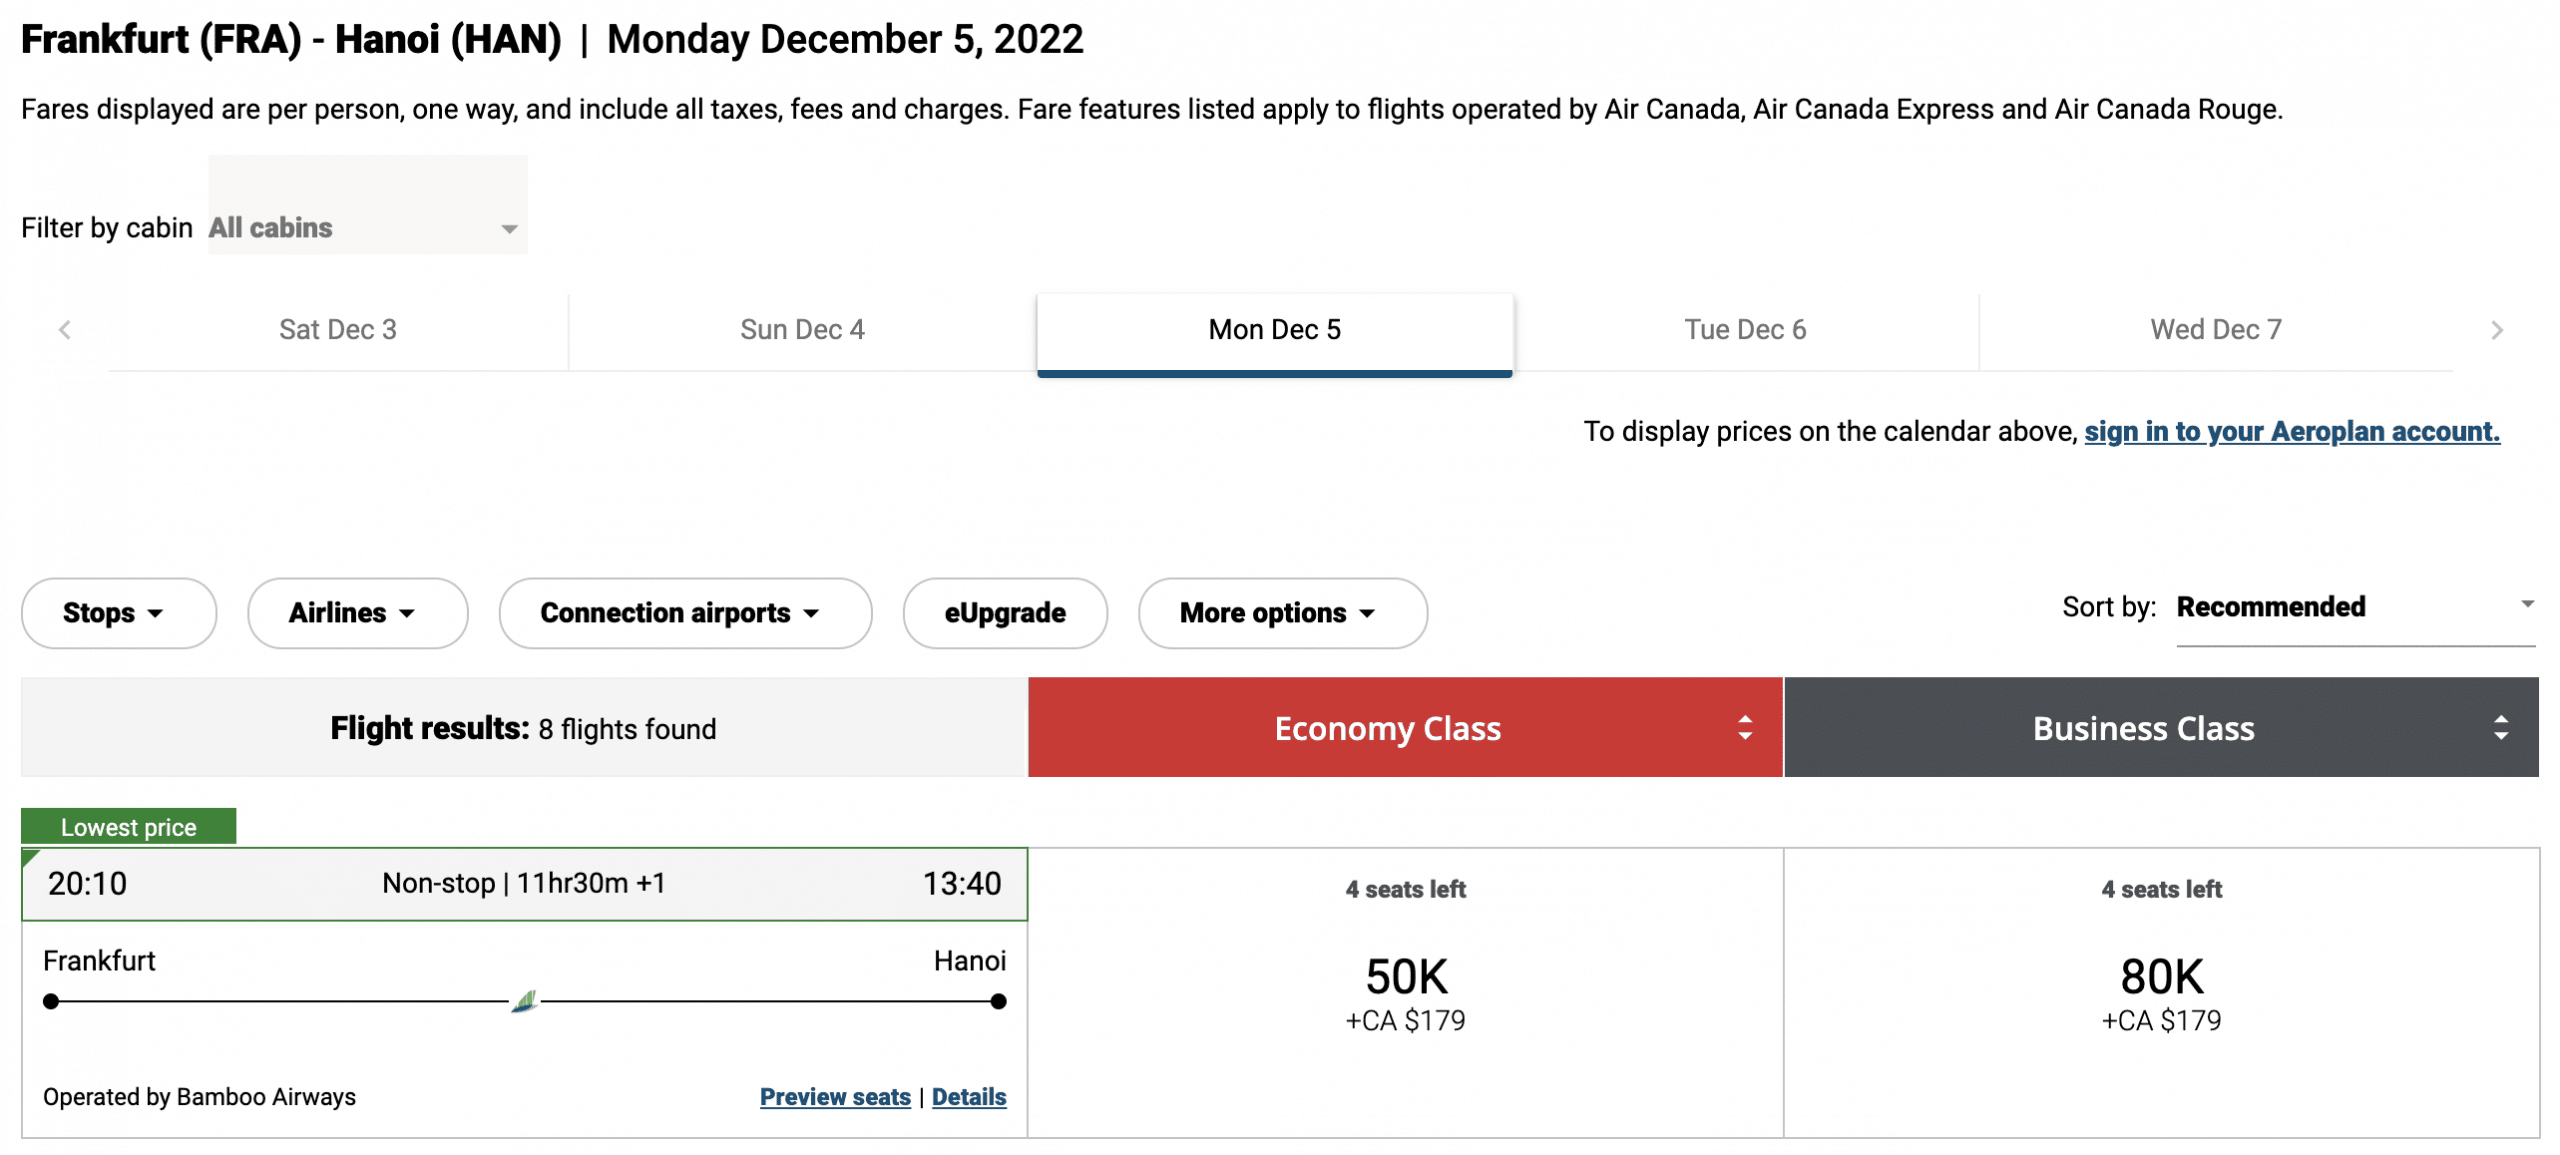The image size is (2560, 1155).
Task: Switch to the Sat Dec 3 tab
Action: tap(338, 330)
